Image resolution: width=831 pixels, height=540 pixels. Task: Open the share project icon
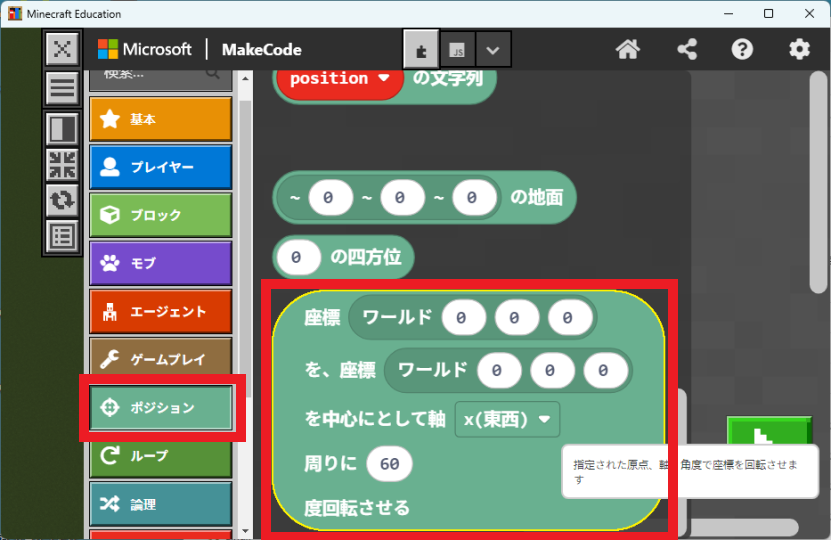click(x=687, y=50)
